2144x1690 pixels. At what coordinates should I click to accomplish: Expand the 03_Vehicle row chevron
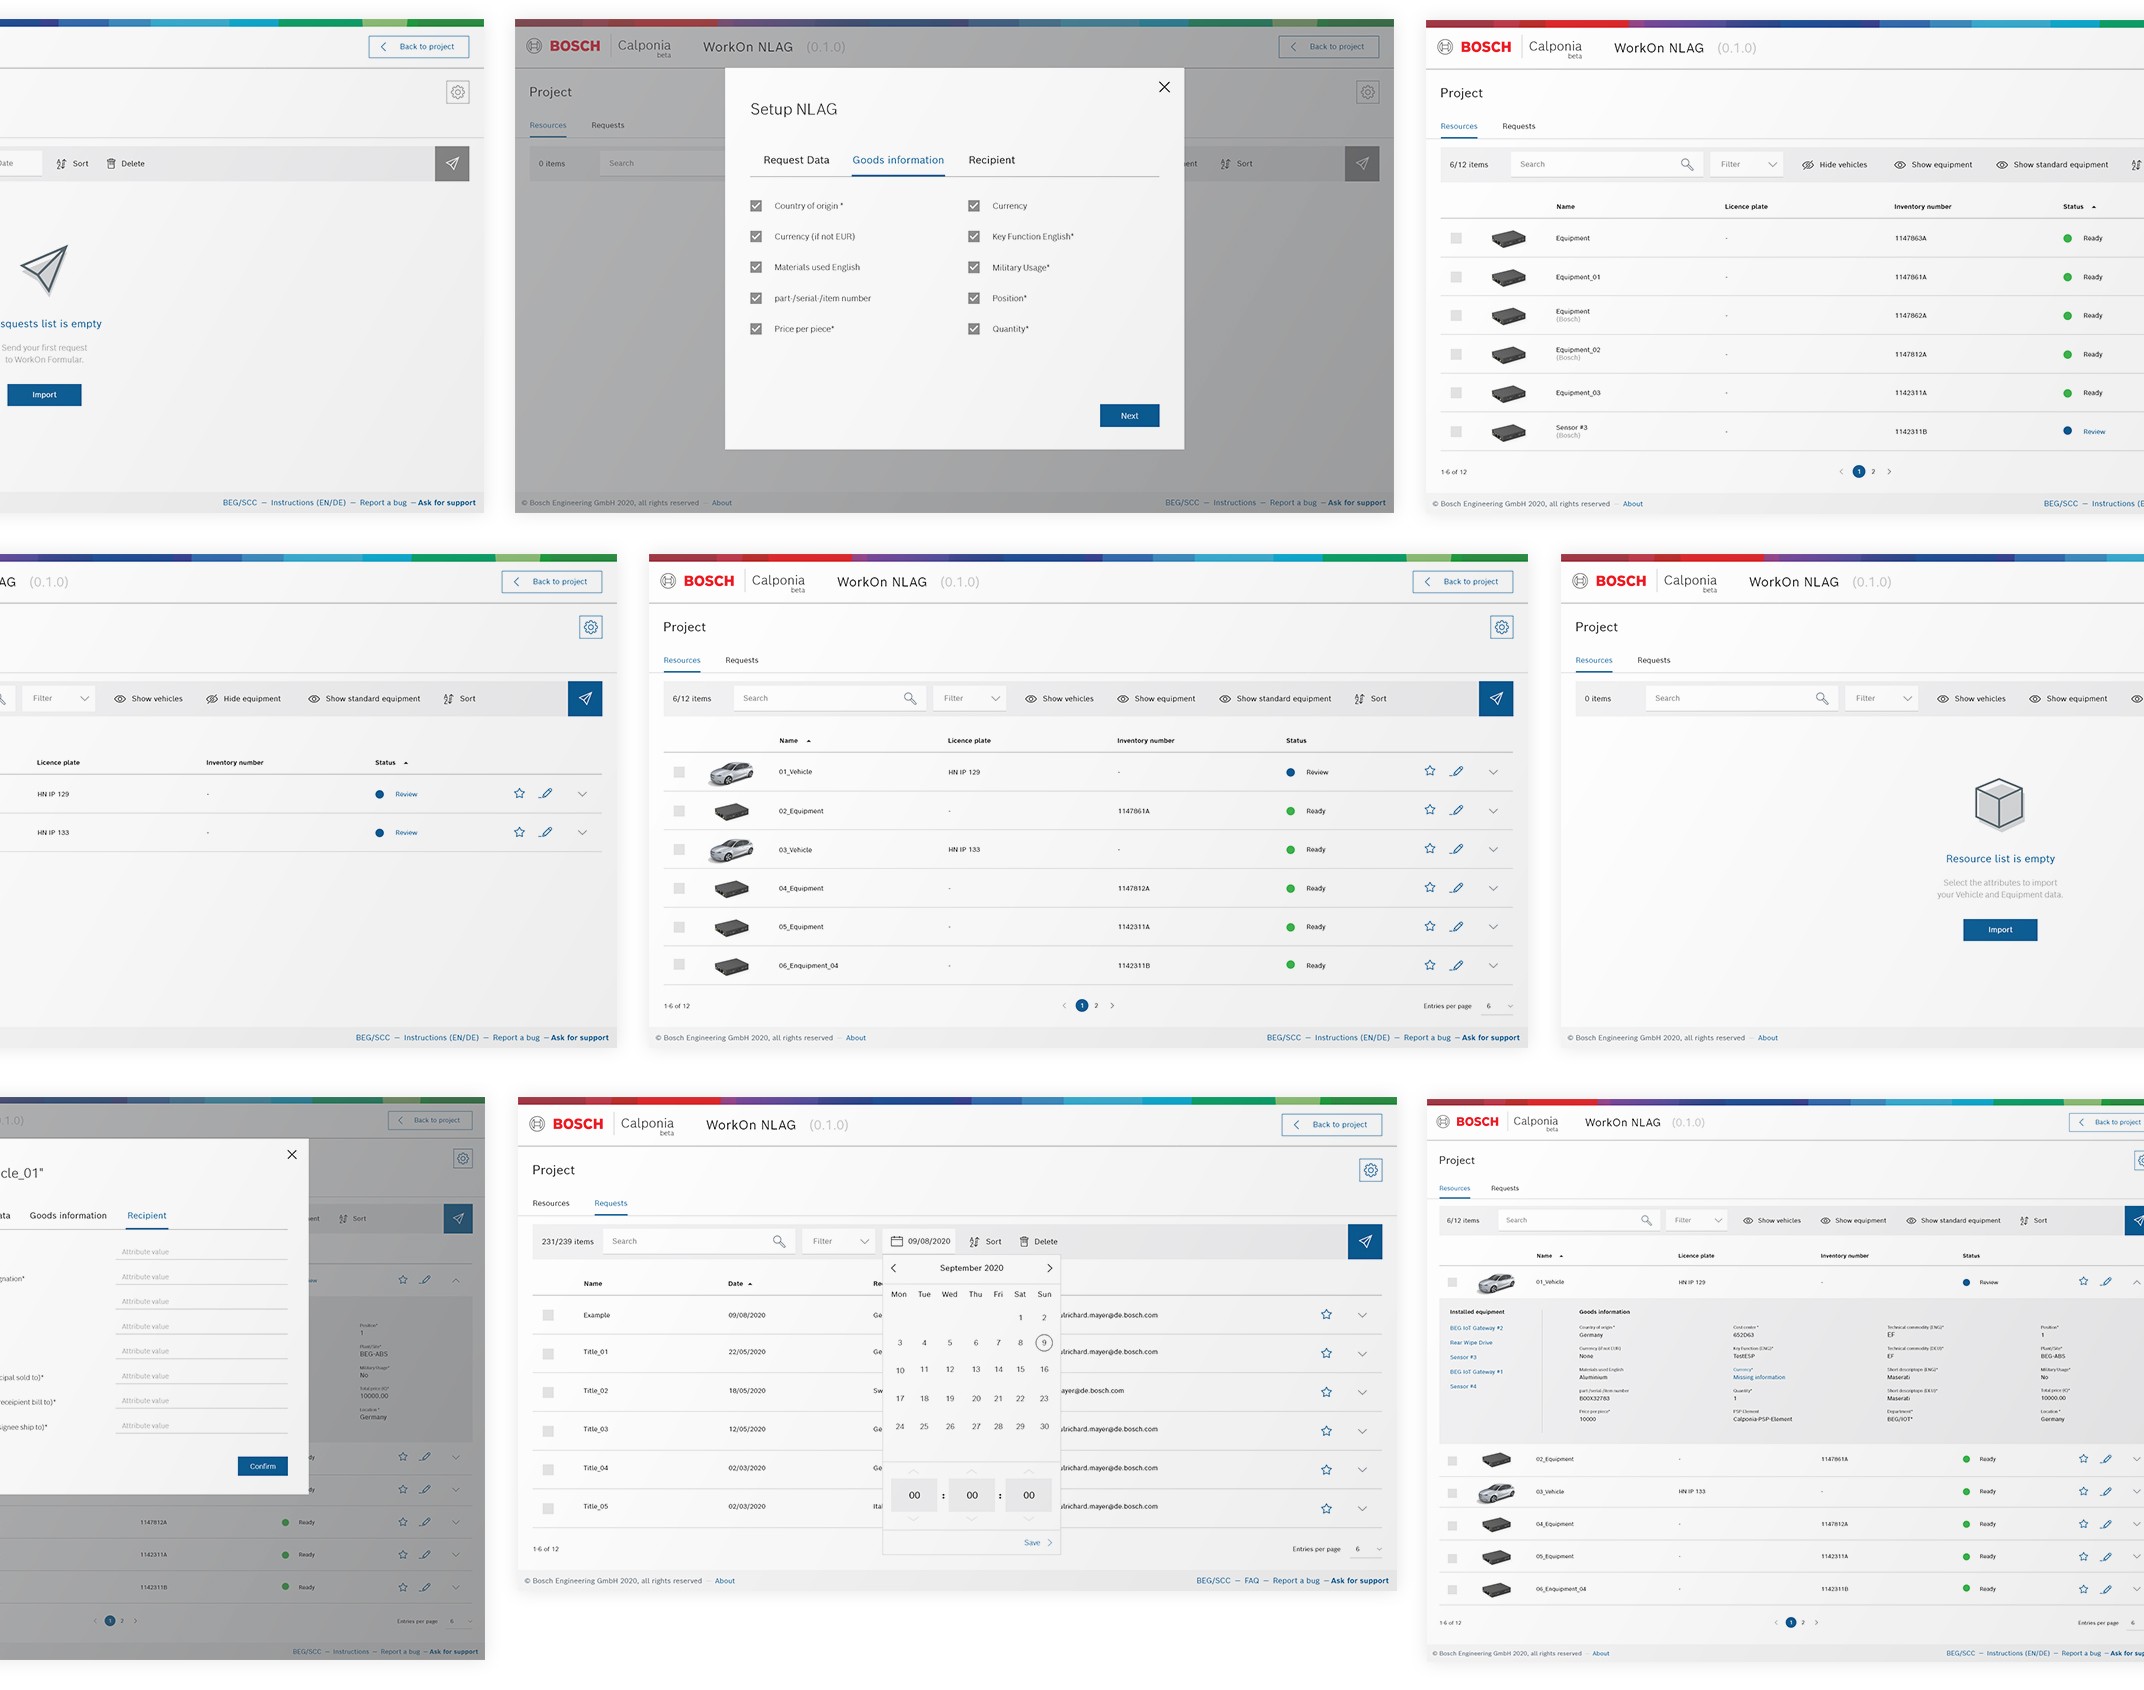tap(1493, 849)
